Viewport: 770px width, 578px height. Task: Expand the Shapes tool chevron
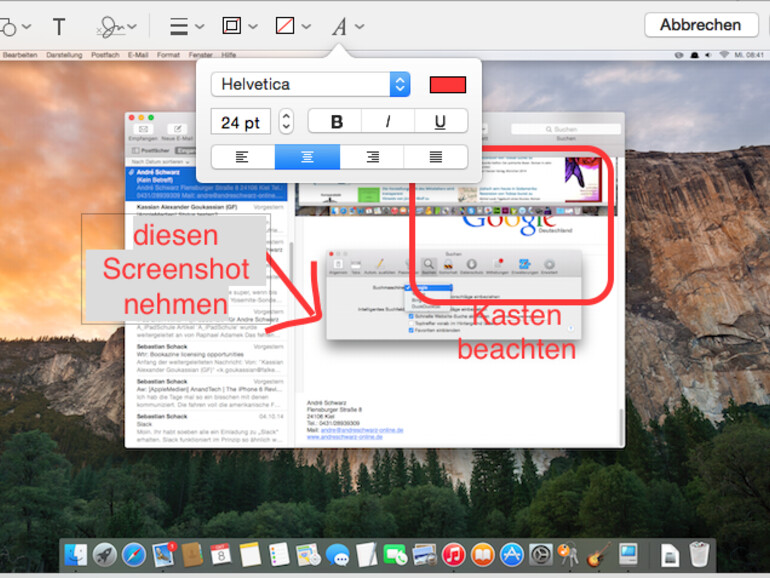[x=27, y=27]
